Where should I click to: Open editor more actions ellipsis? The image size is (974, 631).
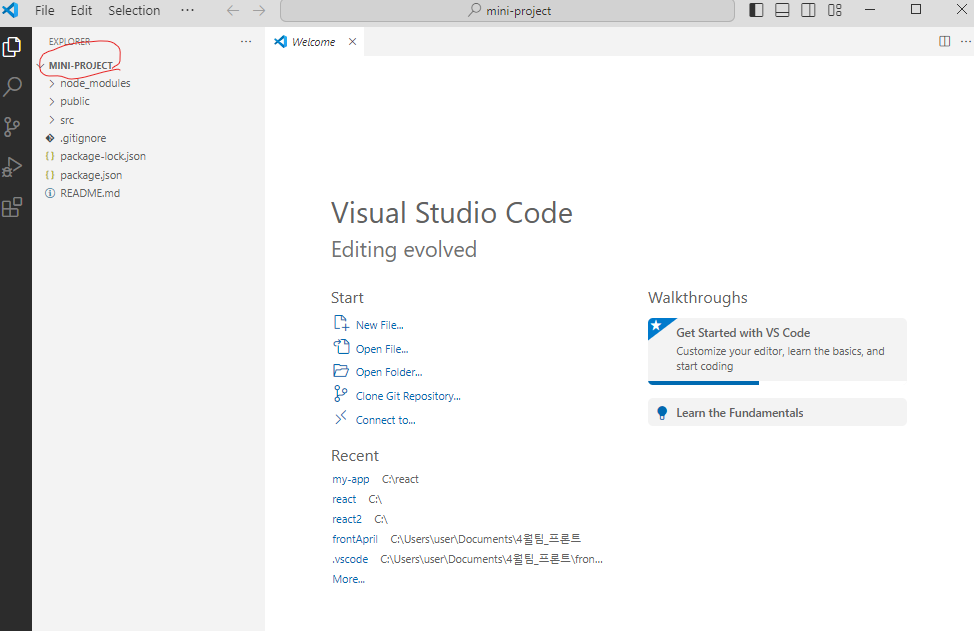[x=965, y=42]
